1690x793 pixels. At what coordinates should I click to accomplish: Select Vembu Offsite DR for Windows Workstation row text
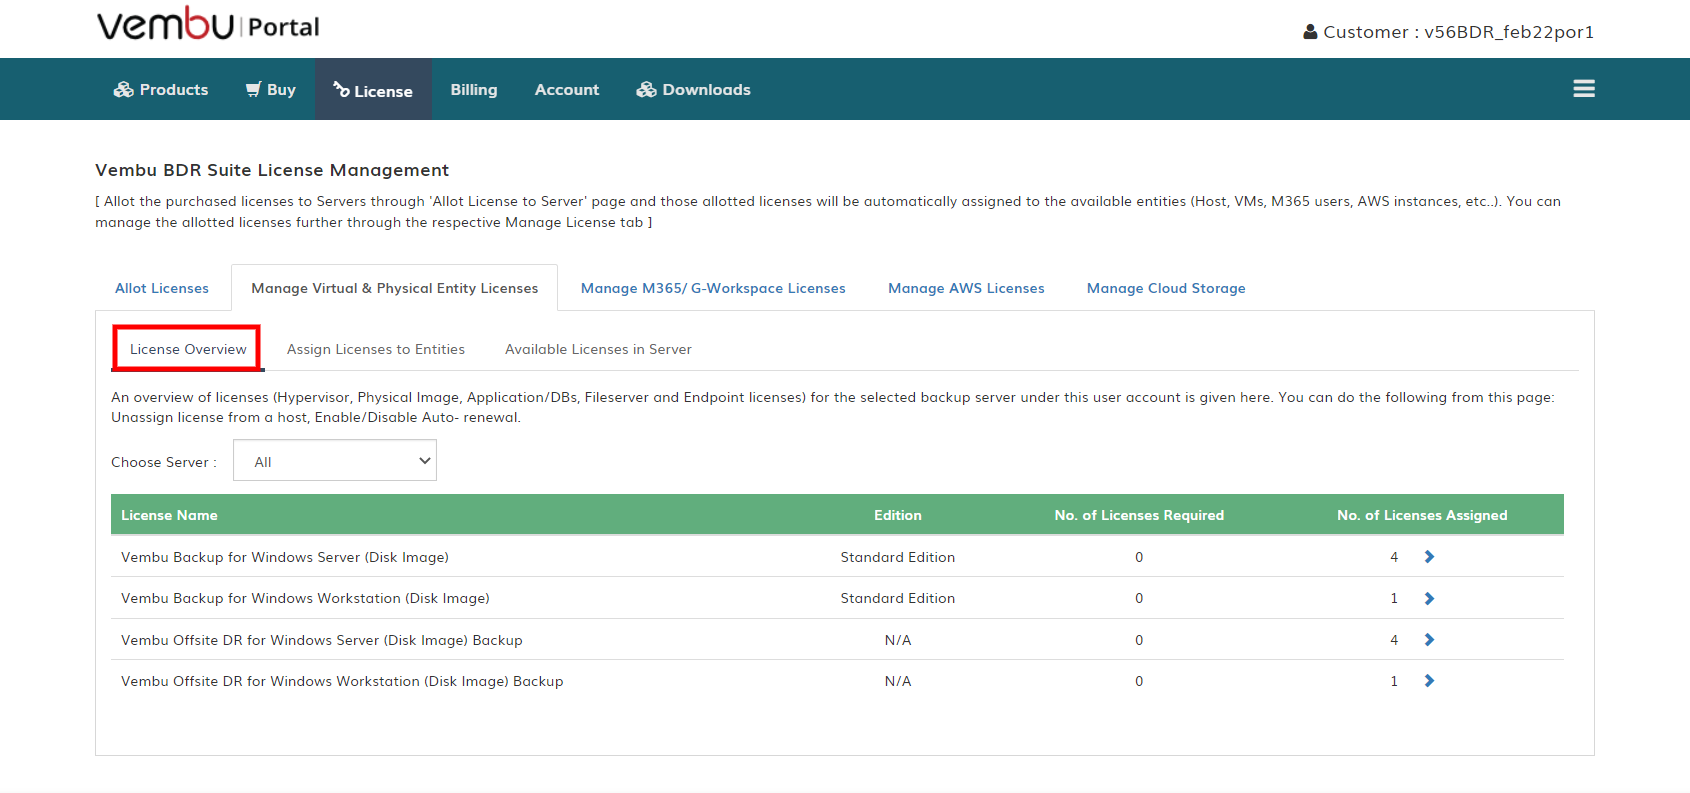342,681
